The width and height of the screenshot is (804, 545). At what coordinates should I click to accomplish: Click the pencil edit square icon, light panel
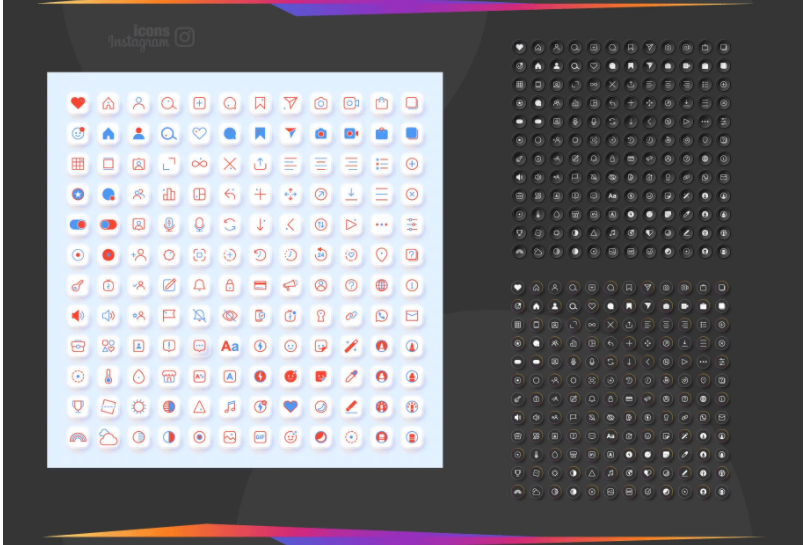169,286
